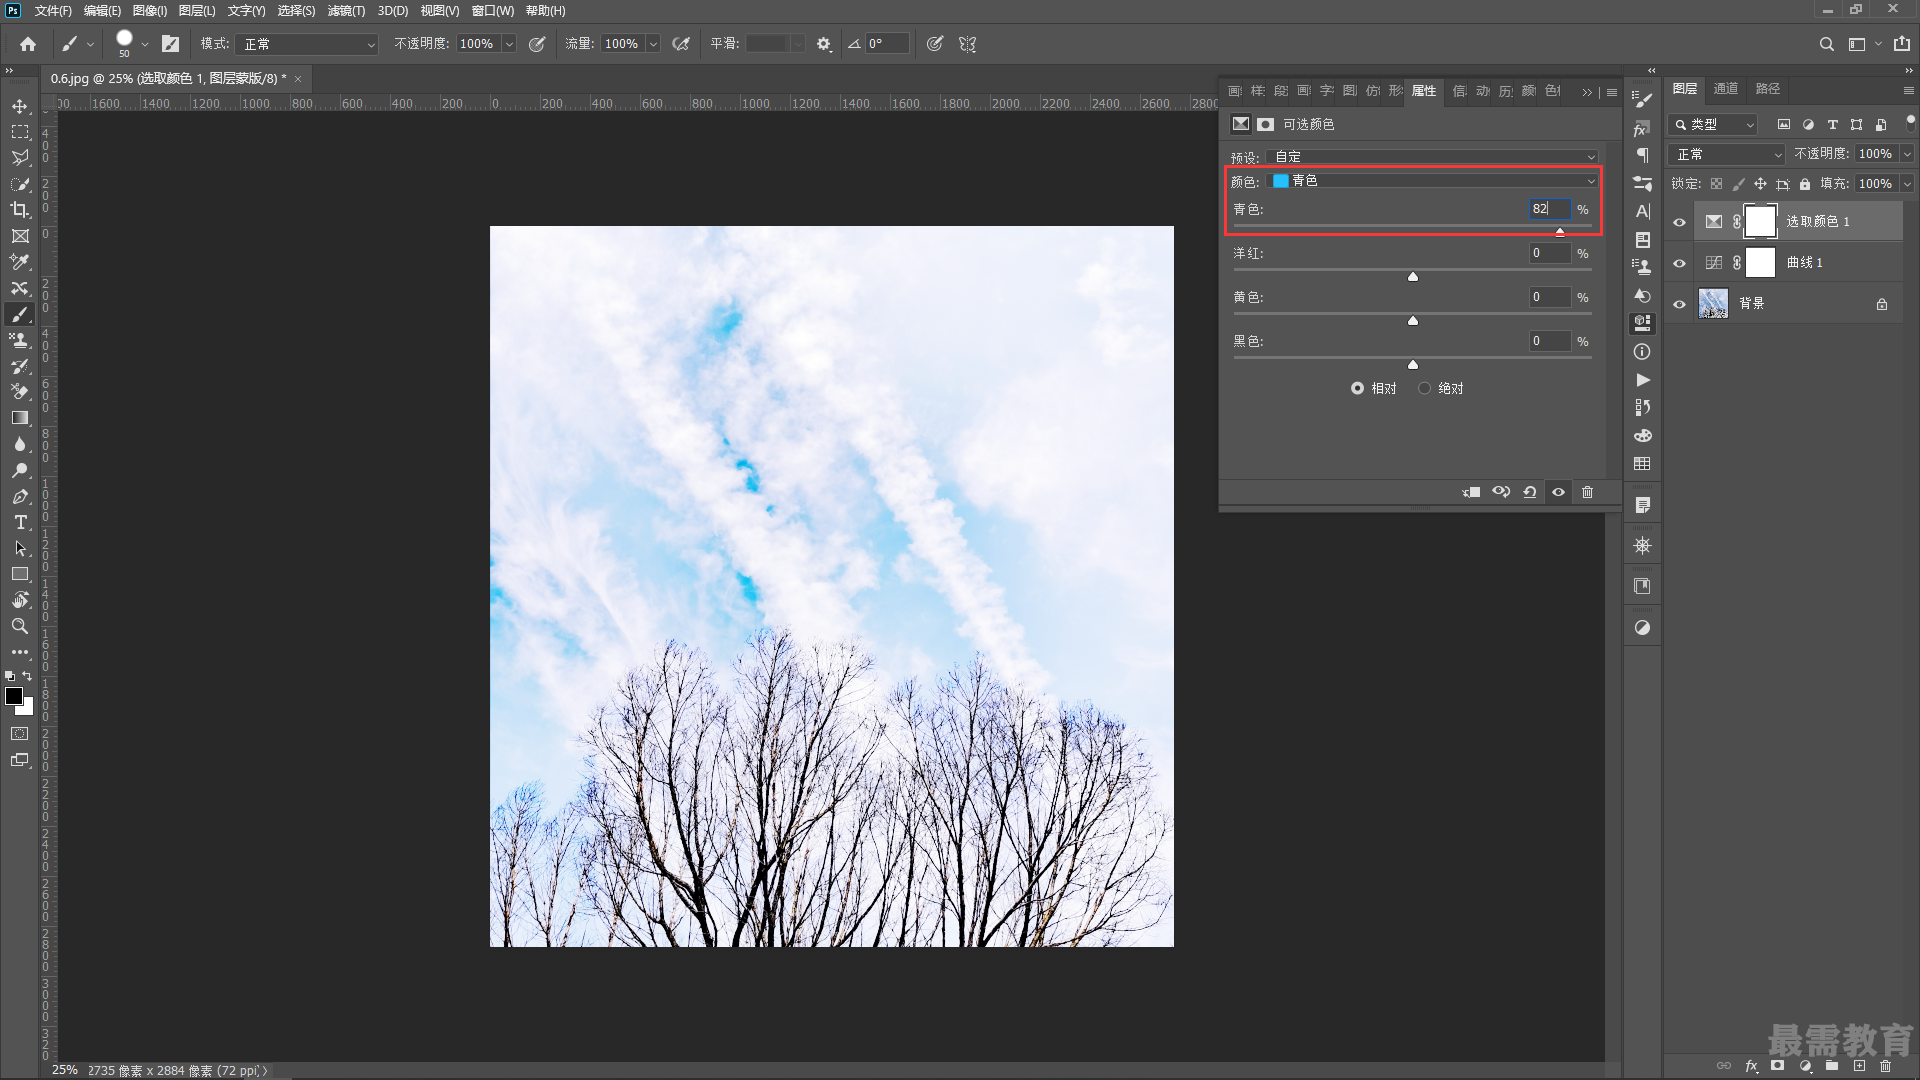Select the Rectangular Marquee tool
The image size is (1920, 1080).
[20, 132]
